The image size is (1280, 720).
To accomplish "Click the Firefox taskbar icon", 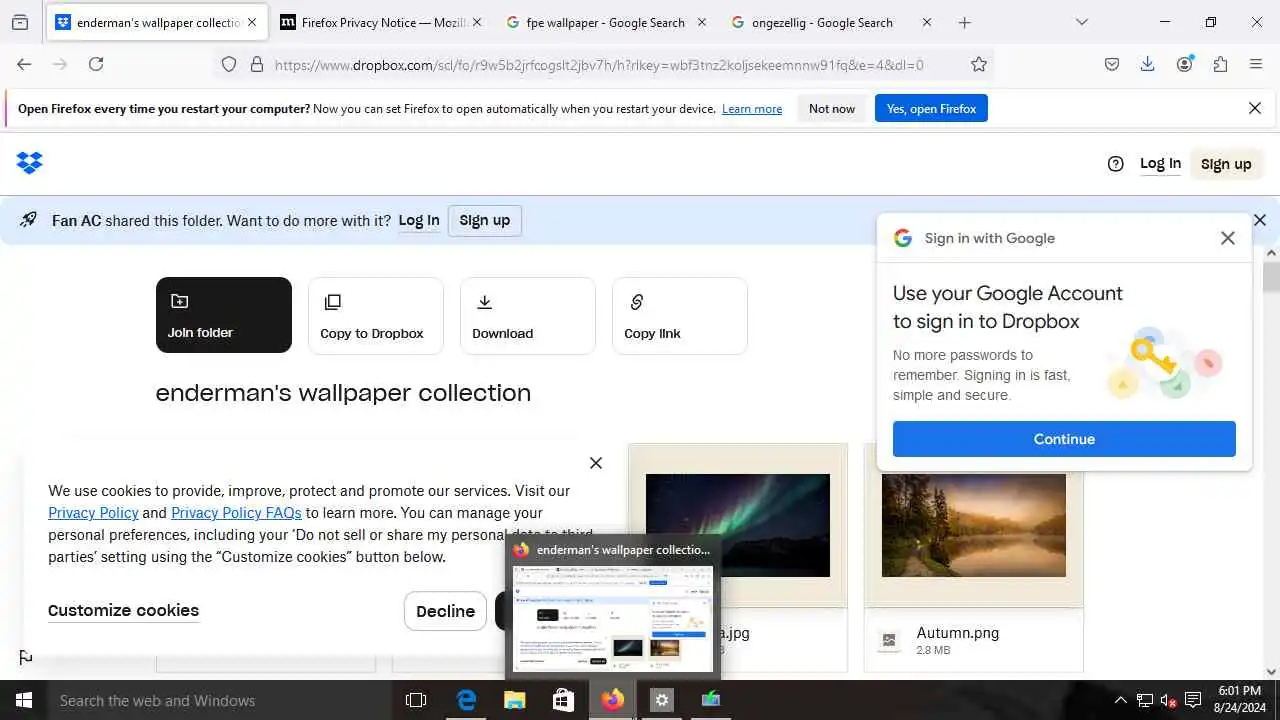I will [613, 700].
